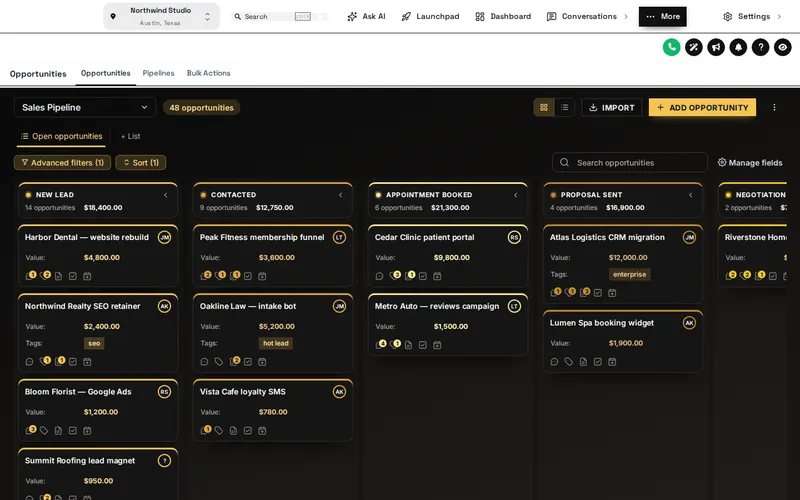Screen dimensions: 800x500
Task: Open the magic wand quick-actions icon
Action: tap(693, 47)
